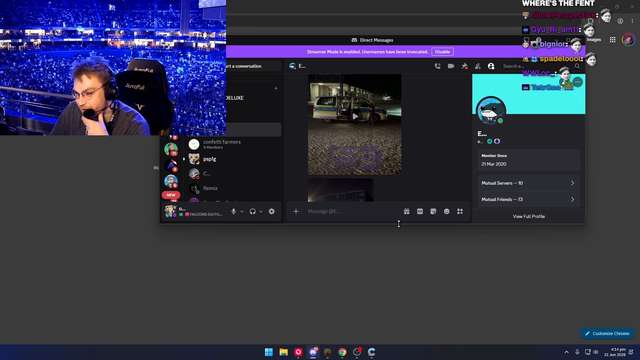Open the profile avatar in the profile panel

pos(491,110)
